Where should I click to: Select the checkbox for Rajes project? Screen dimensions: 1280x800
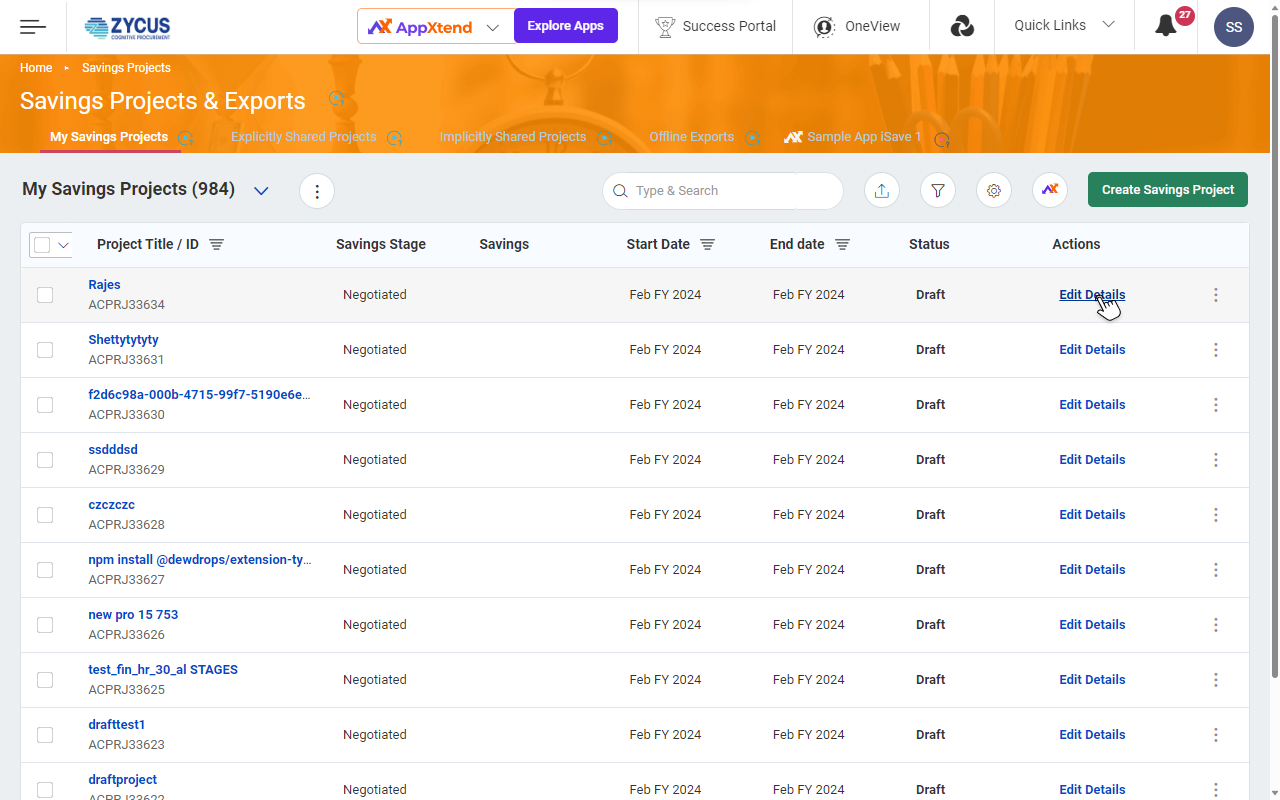tap(45, 295)
